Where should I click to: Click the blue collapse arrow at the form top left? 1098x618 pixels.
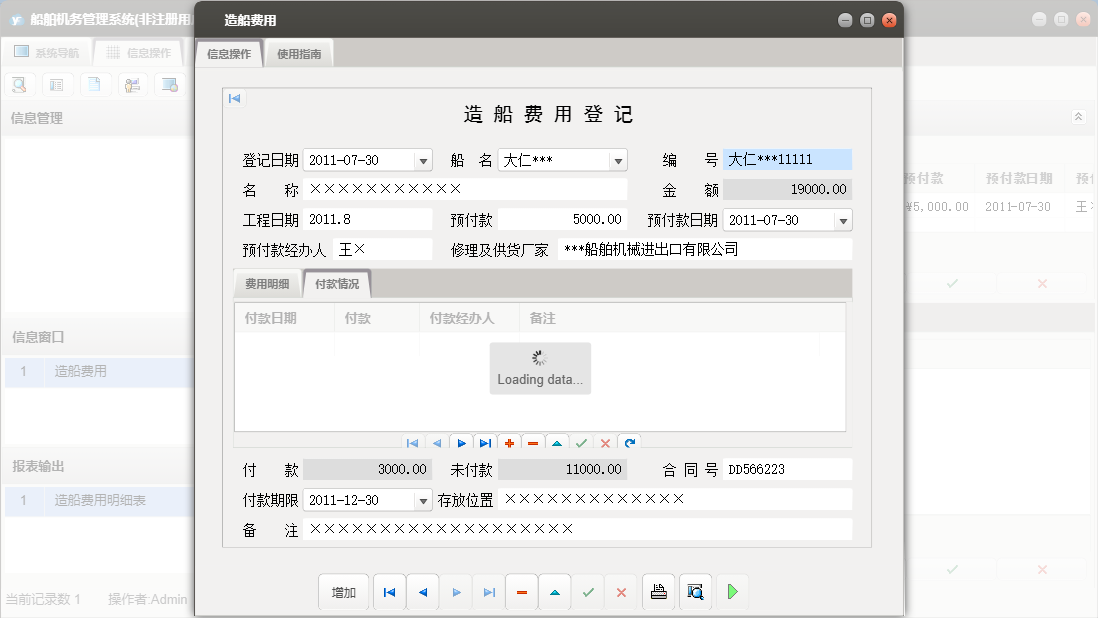pos(234,98)
